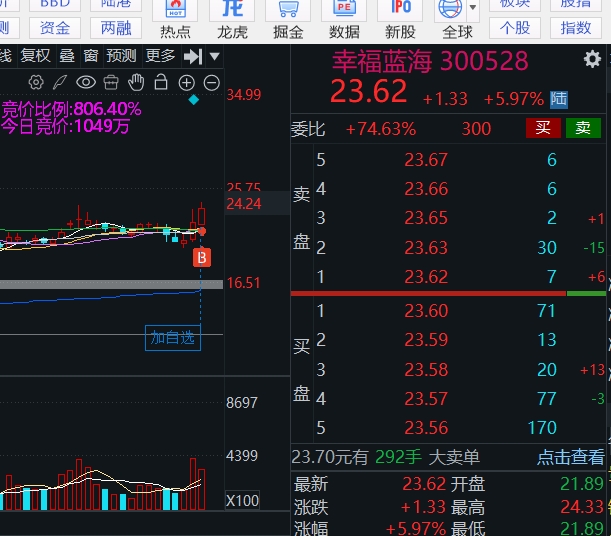
Task: Click stock title 幸福蓝海 300528
Action: tap(430, 62)
